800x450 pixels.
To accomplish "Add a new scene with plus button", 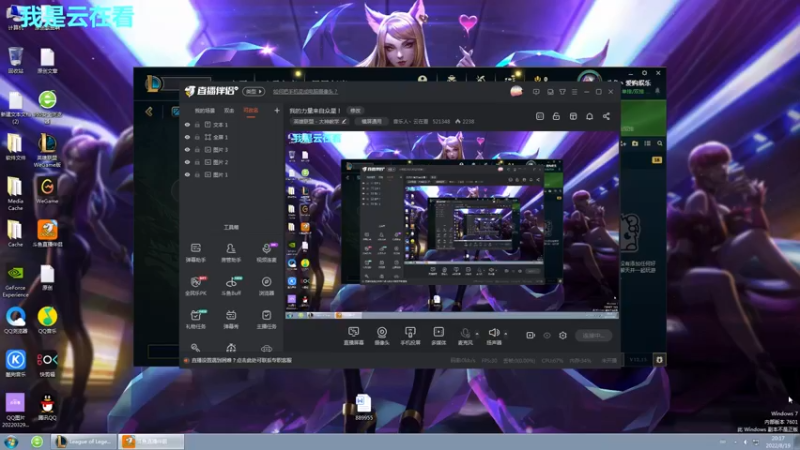I will [277, 110].
